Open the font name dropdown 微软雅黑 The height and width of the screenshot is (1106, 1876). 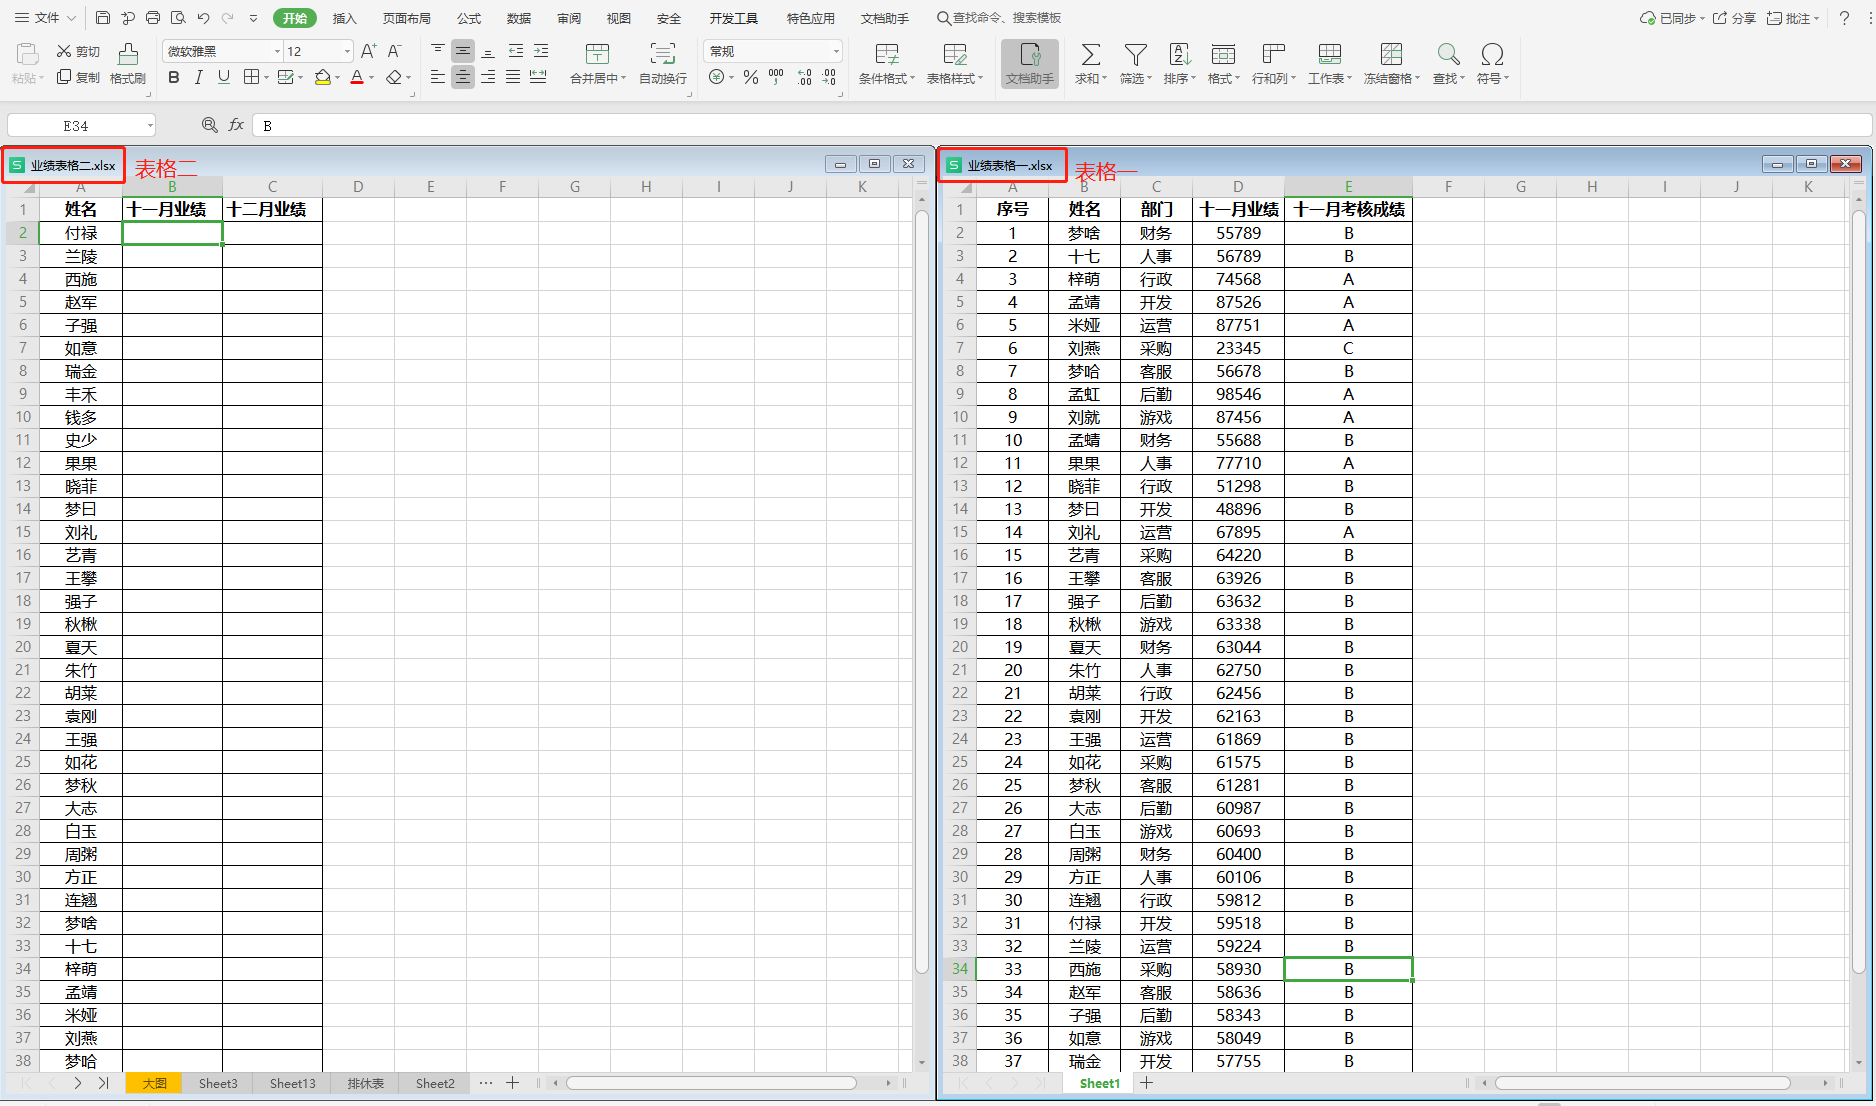tap(277, 51)
